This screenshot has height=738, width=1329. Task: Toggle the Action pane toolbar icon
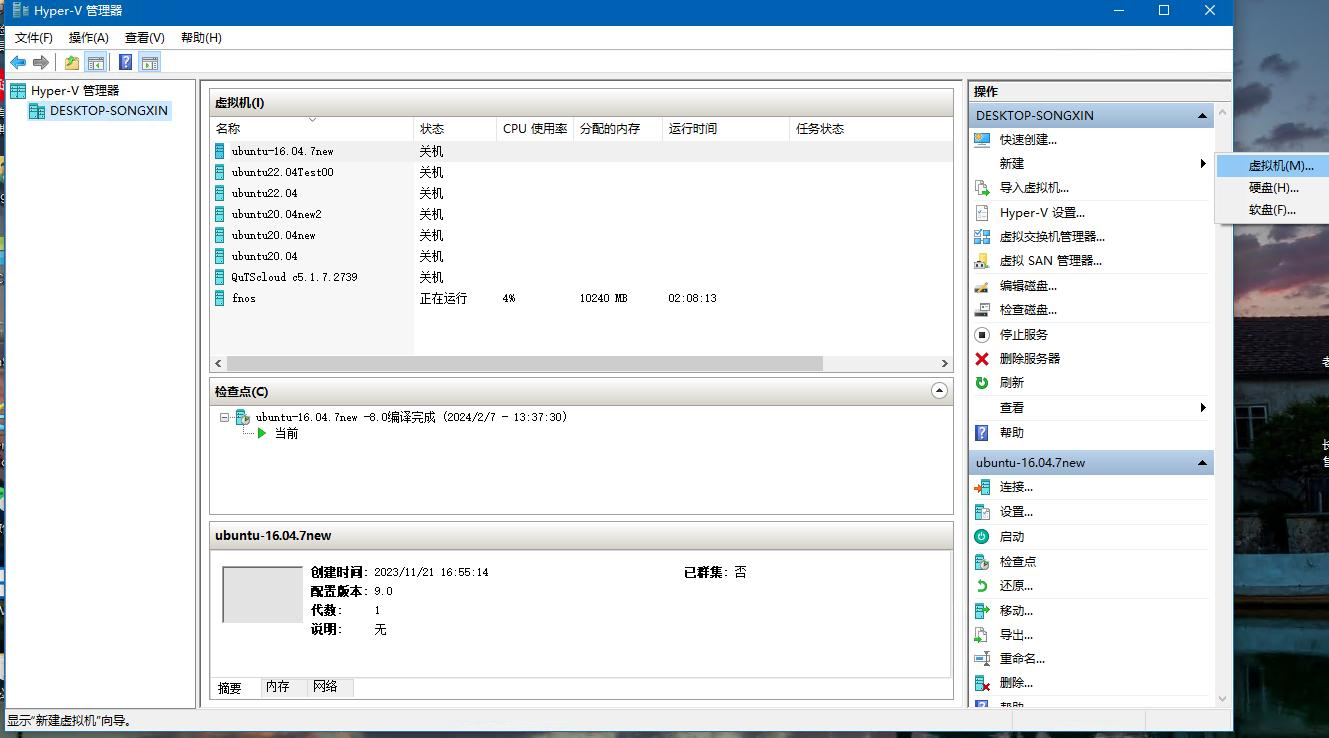click(x=150, y=62)
